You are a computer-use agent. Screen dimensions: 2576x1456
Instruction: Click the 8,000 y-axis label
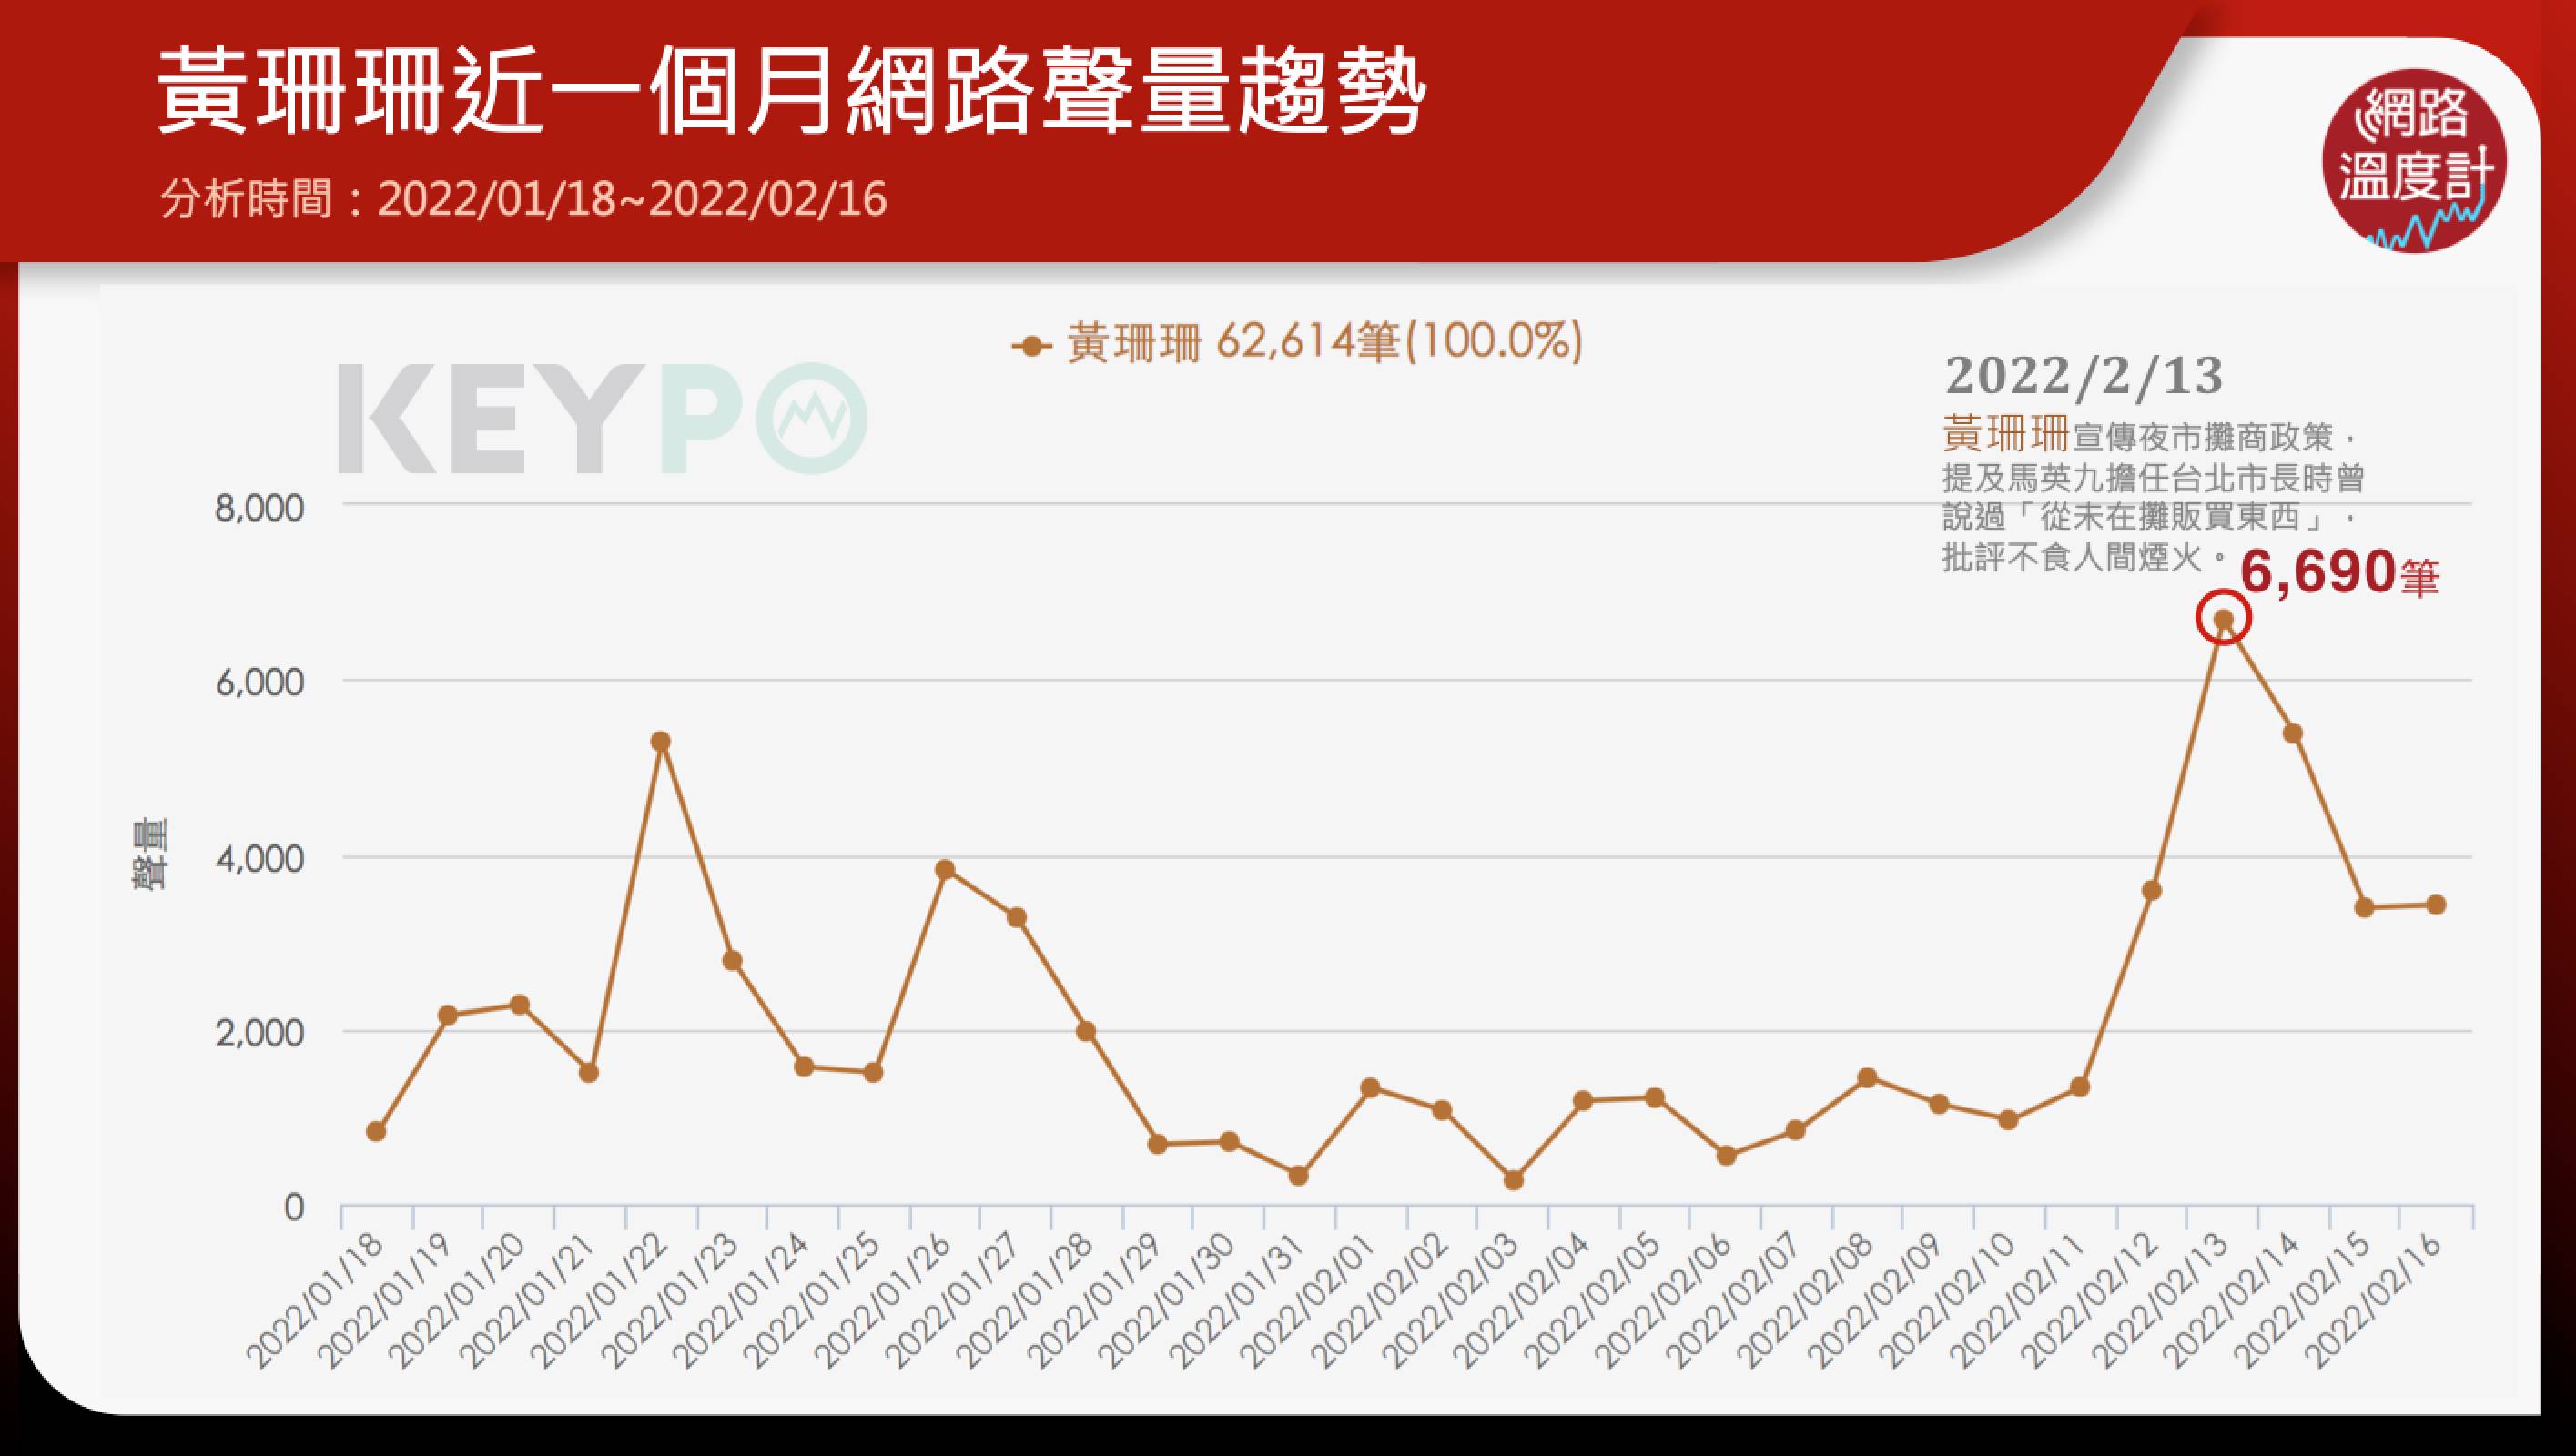pyautogui.click(x=259, y=508)
